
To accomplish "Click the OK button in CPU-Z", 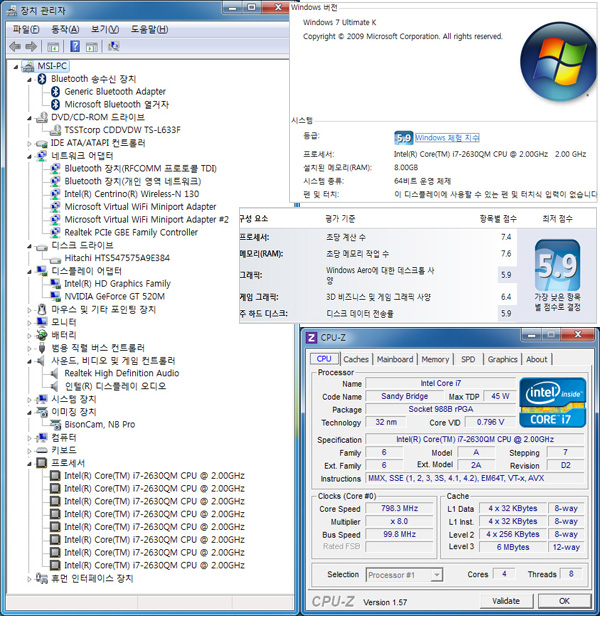I will 564,601.
